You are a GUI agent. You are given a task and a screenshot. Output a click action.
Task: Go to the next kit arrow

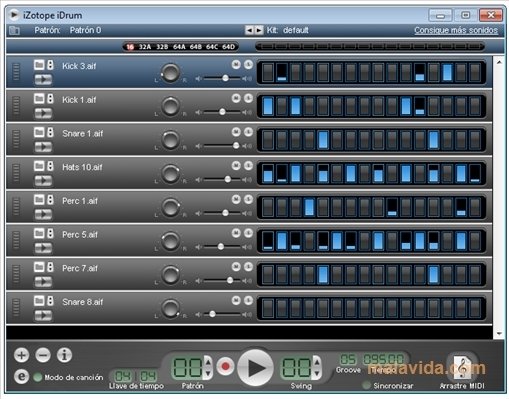(259, 30)
